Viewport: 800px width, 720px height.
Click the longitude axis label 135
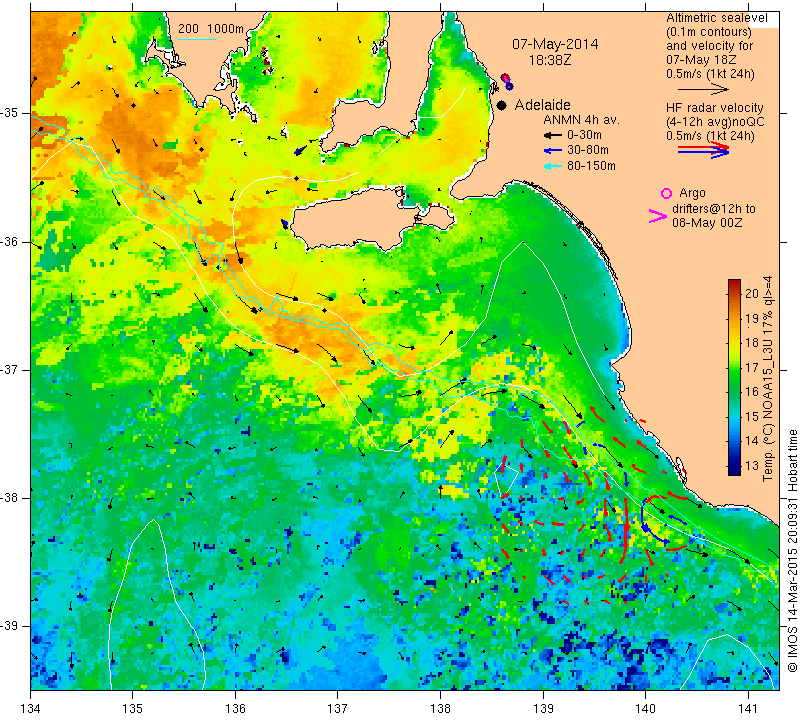[x=133, y=708]
